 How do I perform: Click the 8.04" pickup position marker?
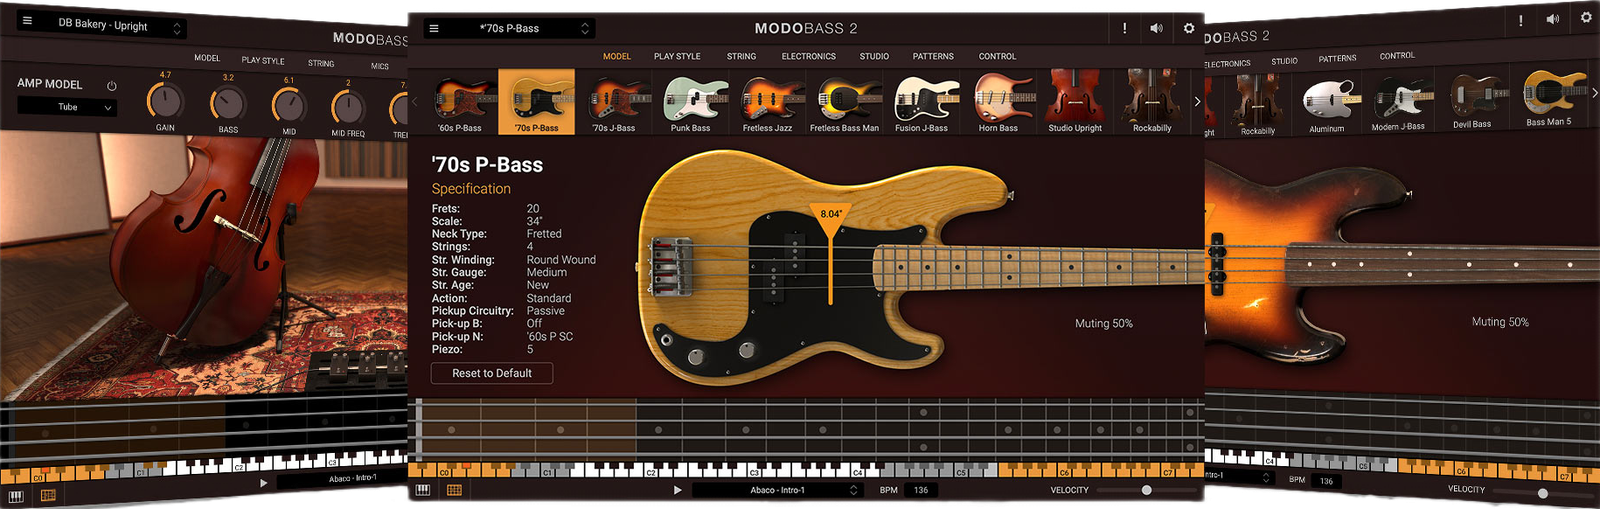831,214
